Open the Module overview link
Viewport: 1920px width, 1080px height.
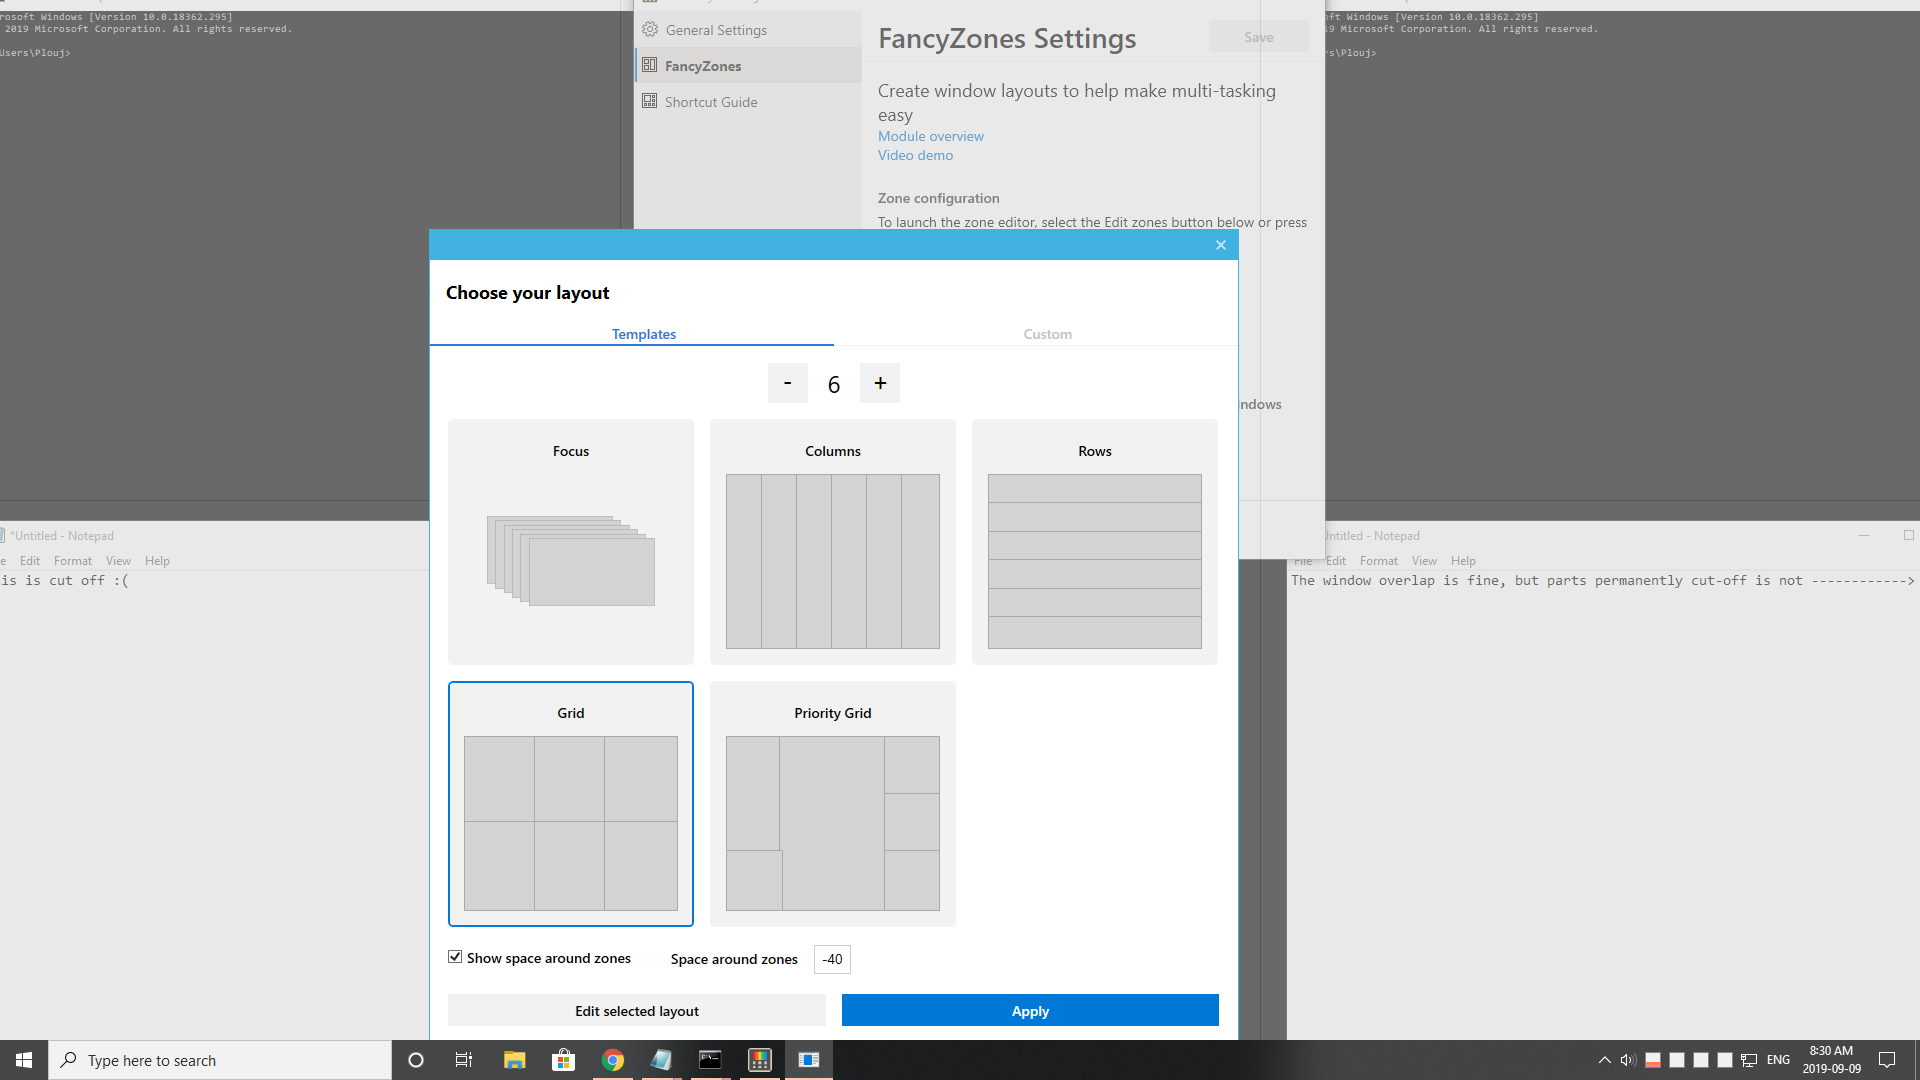930,136
